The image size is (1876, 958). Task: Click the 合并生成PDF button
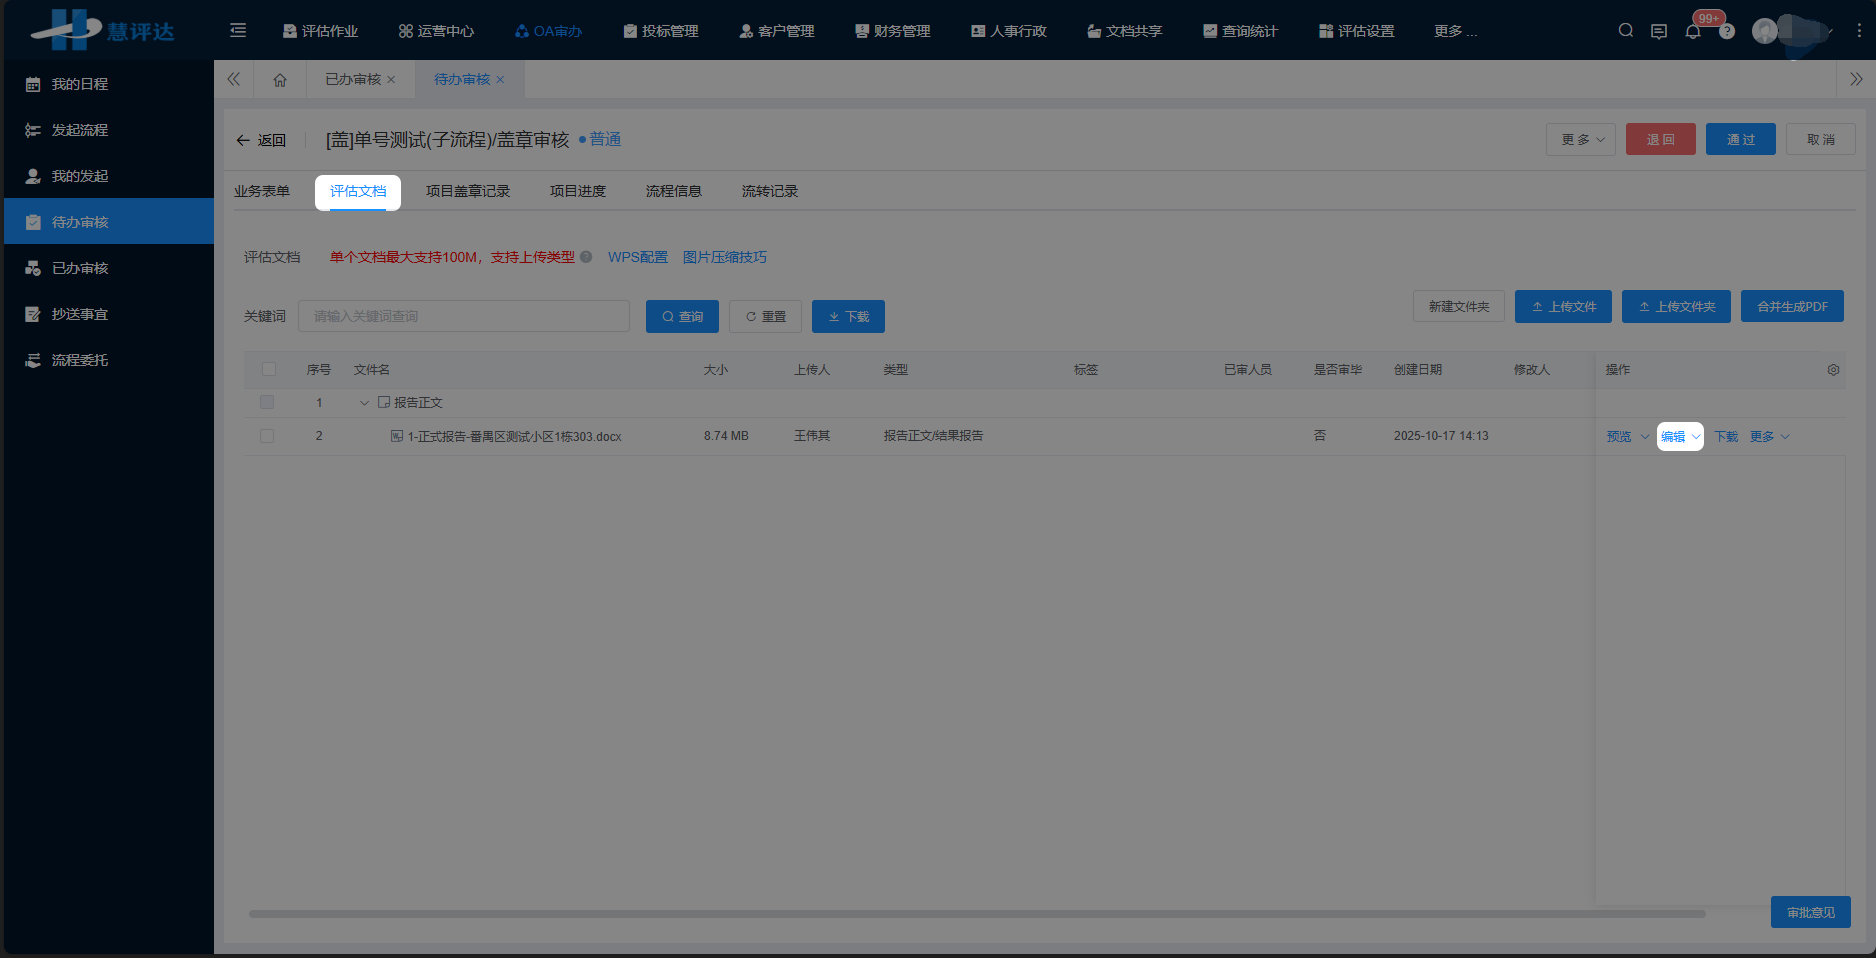[x=1793, y=306]
